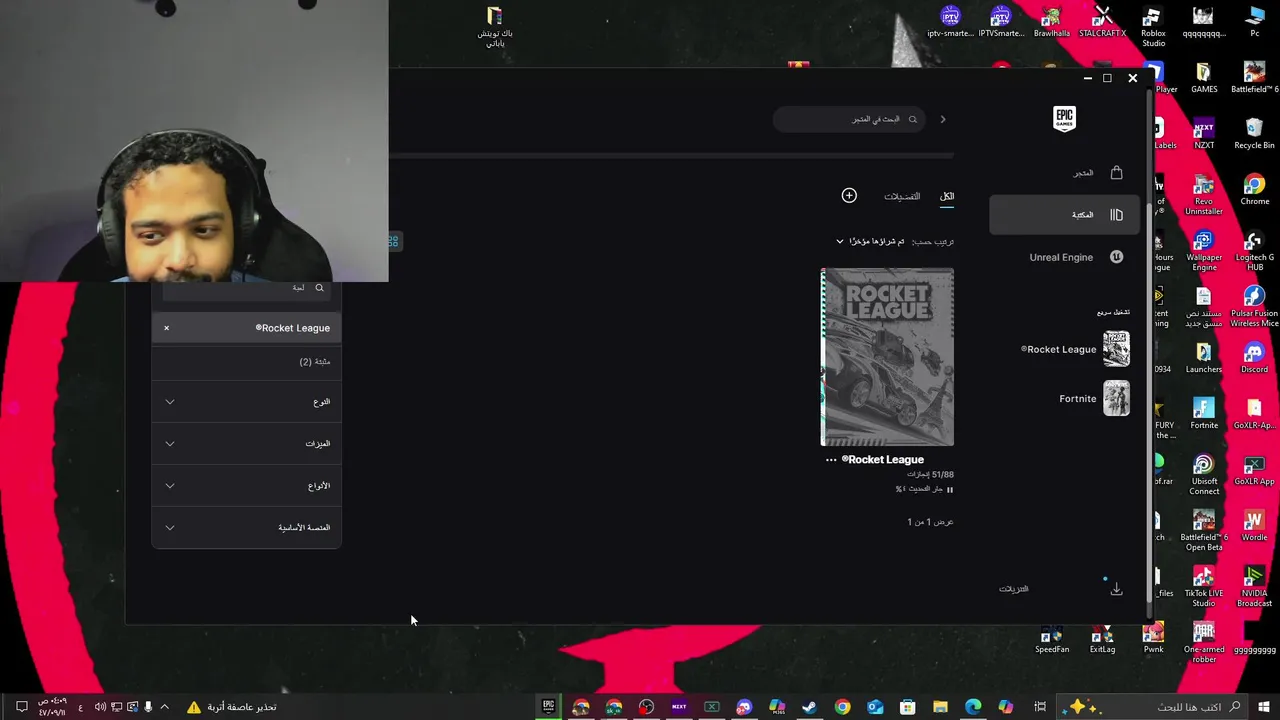Launch Fortnite from quick launch list
This screenshot has height=720, width=1280.
tap(1095, 398)
